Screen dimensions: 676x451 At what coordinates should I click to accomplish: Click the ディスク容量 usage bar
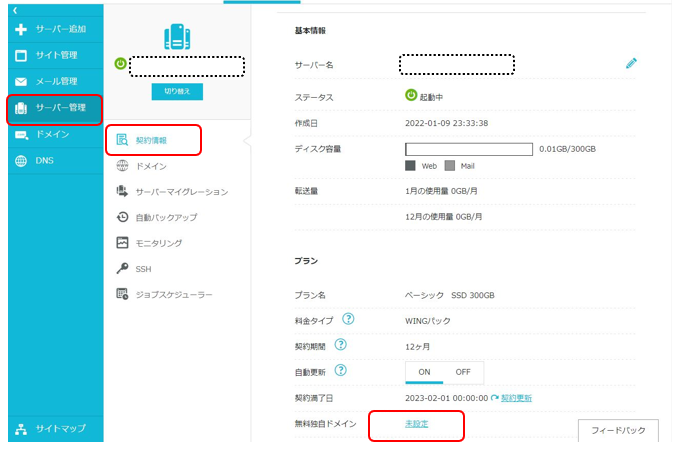469,149
